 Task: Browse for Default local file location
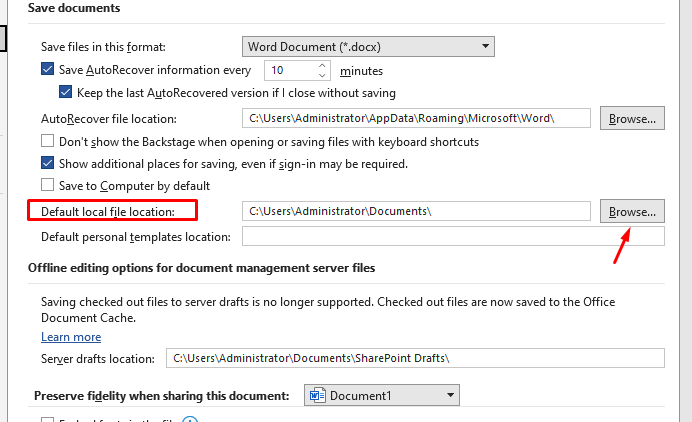tap(632, 211)
